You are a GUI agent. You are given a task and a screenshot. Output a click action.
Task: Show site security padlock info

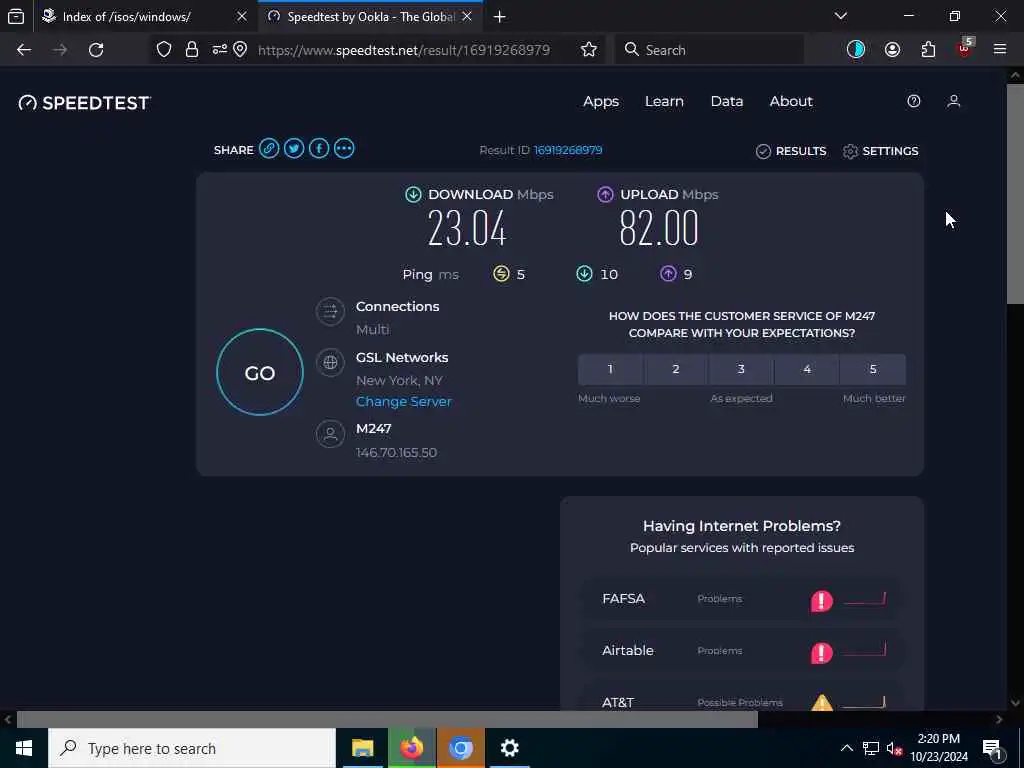[191, 50]
